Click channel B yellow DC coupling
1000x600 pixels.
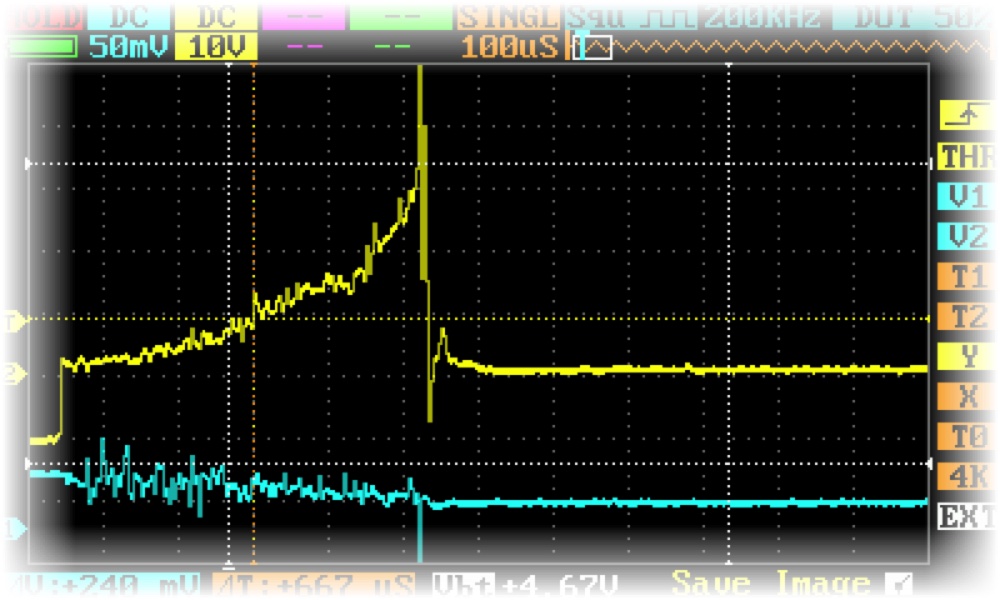(x=216, y=17)
